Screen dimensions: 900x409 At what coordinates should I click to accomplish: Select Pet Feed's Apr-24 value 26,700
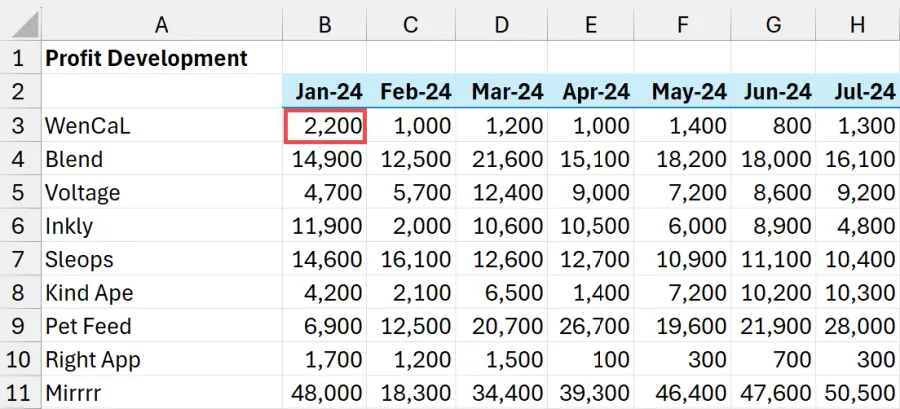[x=595, y=326]
